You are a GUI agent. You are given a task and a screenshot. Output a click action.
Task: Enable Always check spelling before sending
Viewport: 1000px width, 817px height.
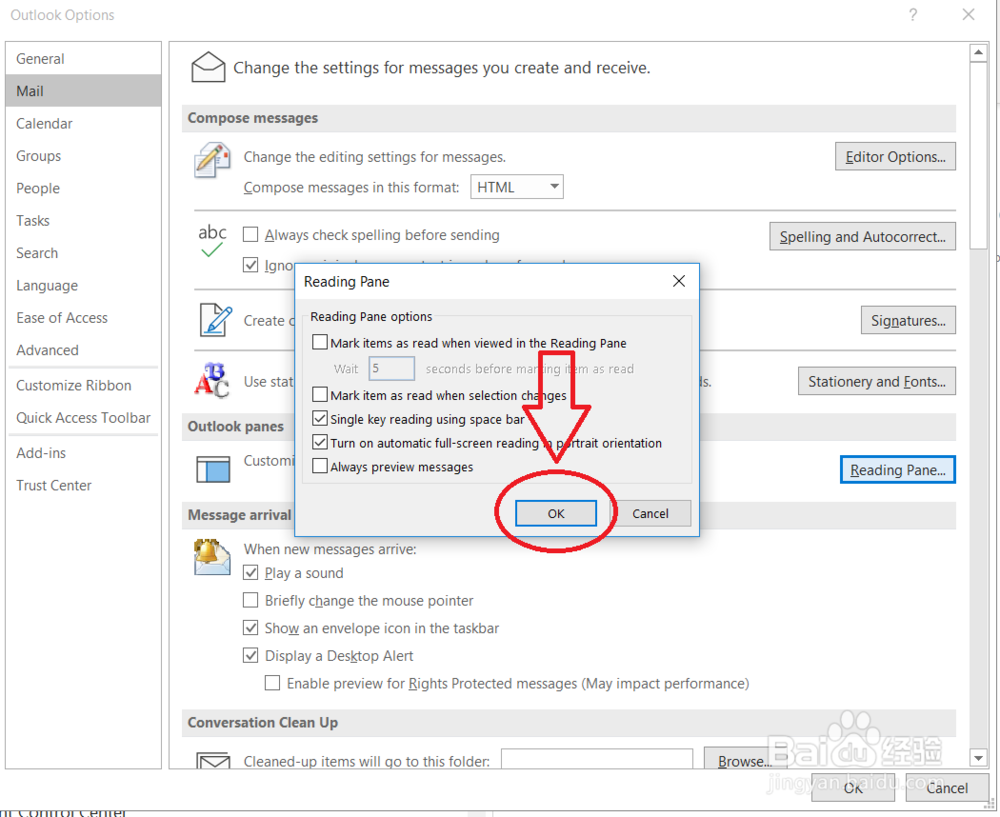251,235
